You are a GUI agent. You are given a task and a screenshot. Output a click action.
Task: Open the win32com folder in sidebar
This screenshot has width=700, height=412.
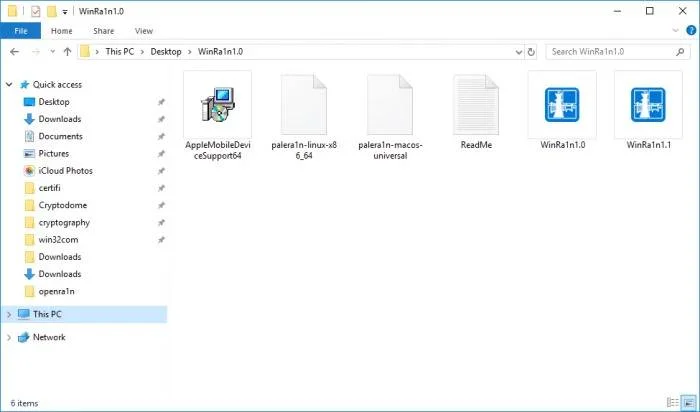tap(58, 240)
